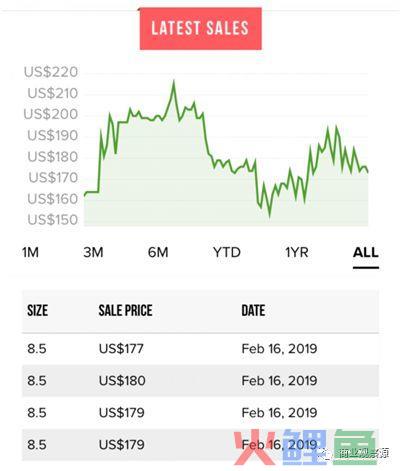Select the US$177 sale row
401x471 pixels.
(x=200, y=349)
